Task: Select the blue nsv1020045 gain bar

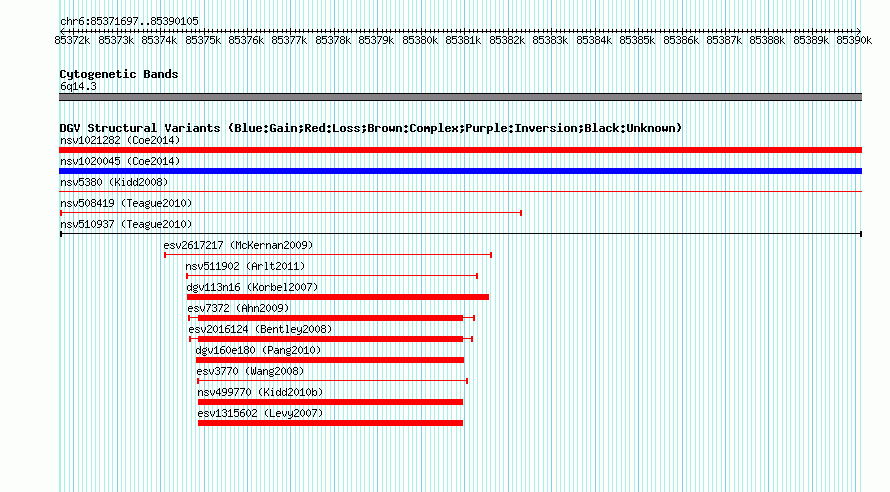Action: pos(460,171)
